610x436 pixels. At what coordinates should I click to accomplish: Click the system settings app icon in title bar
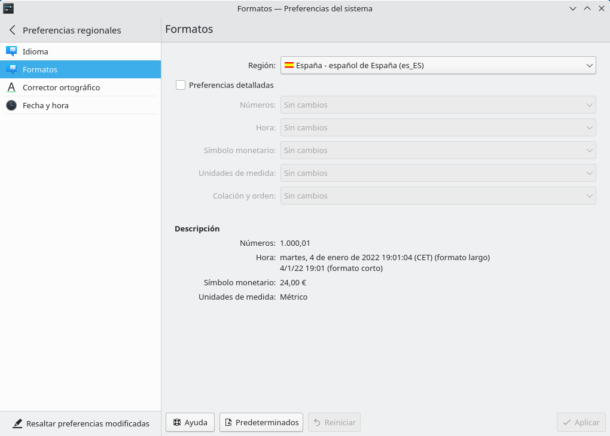pos(8,8)
